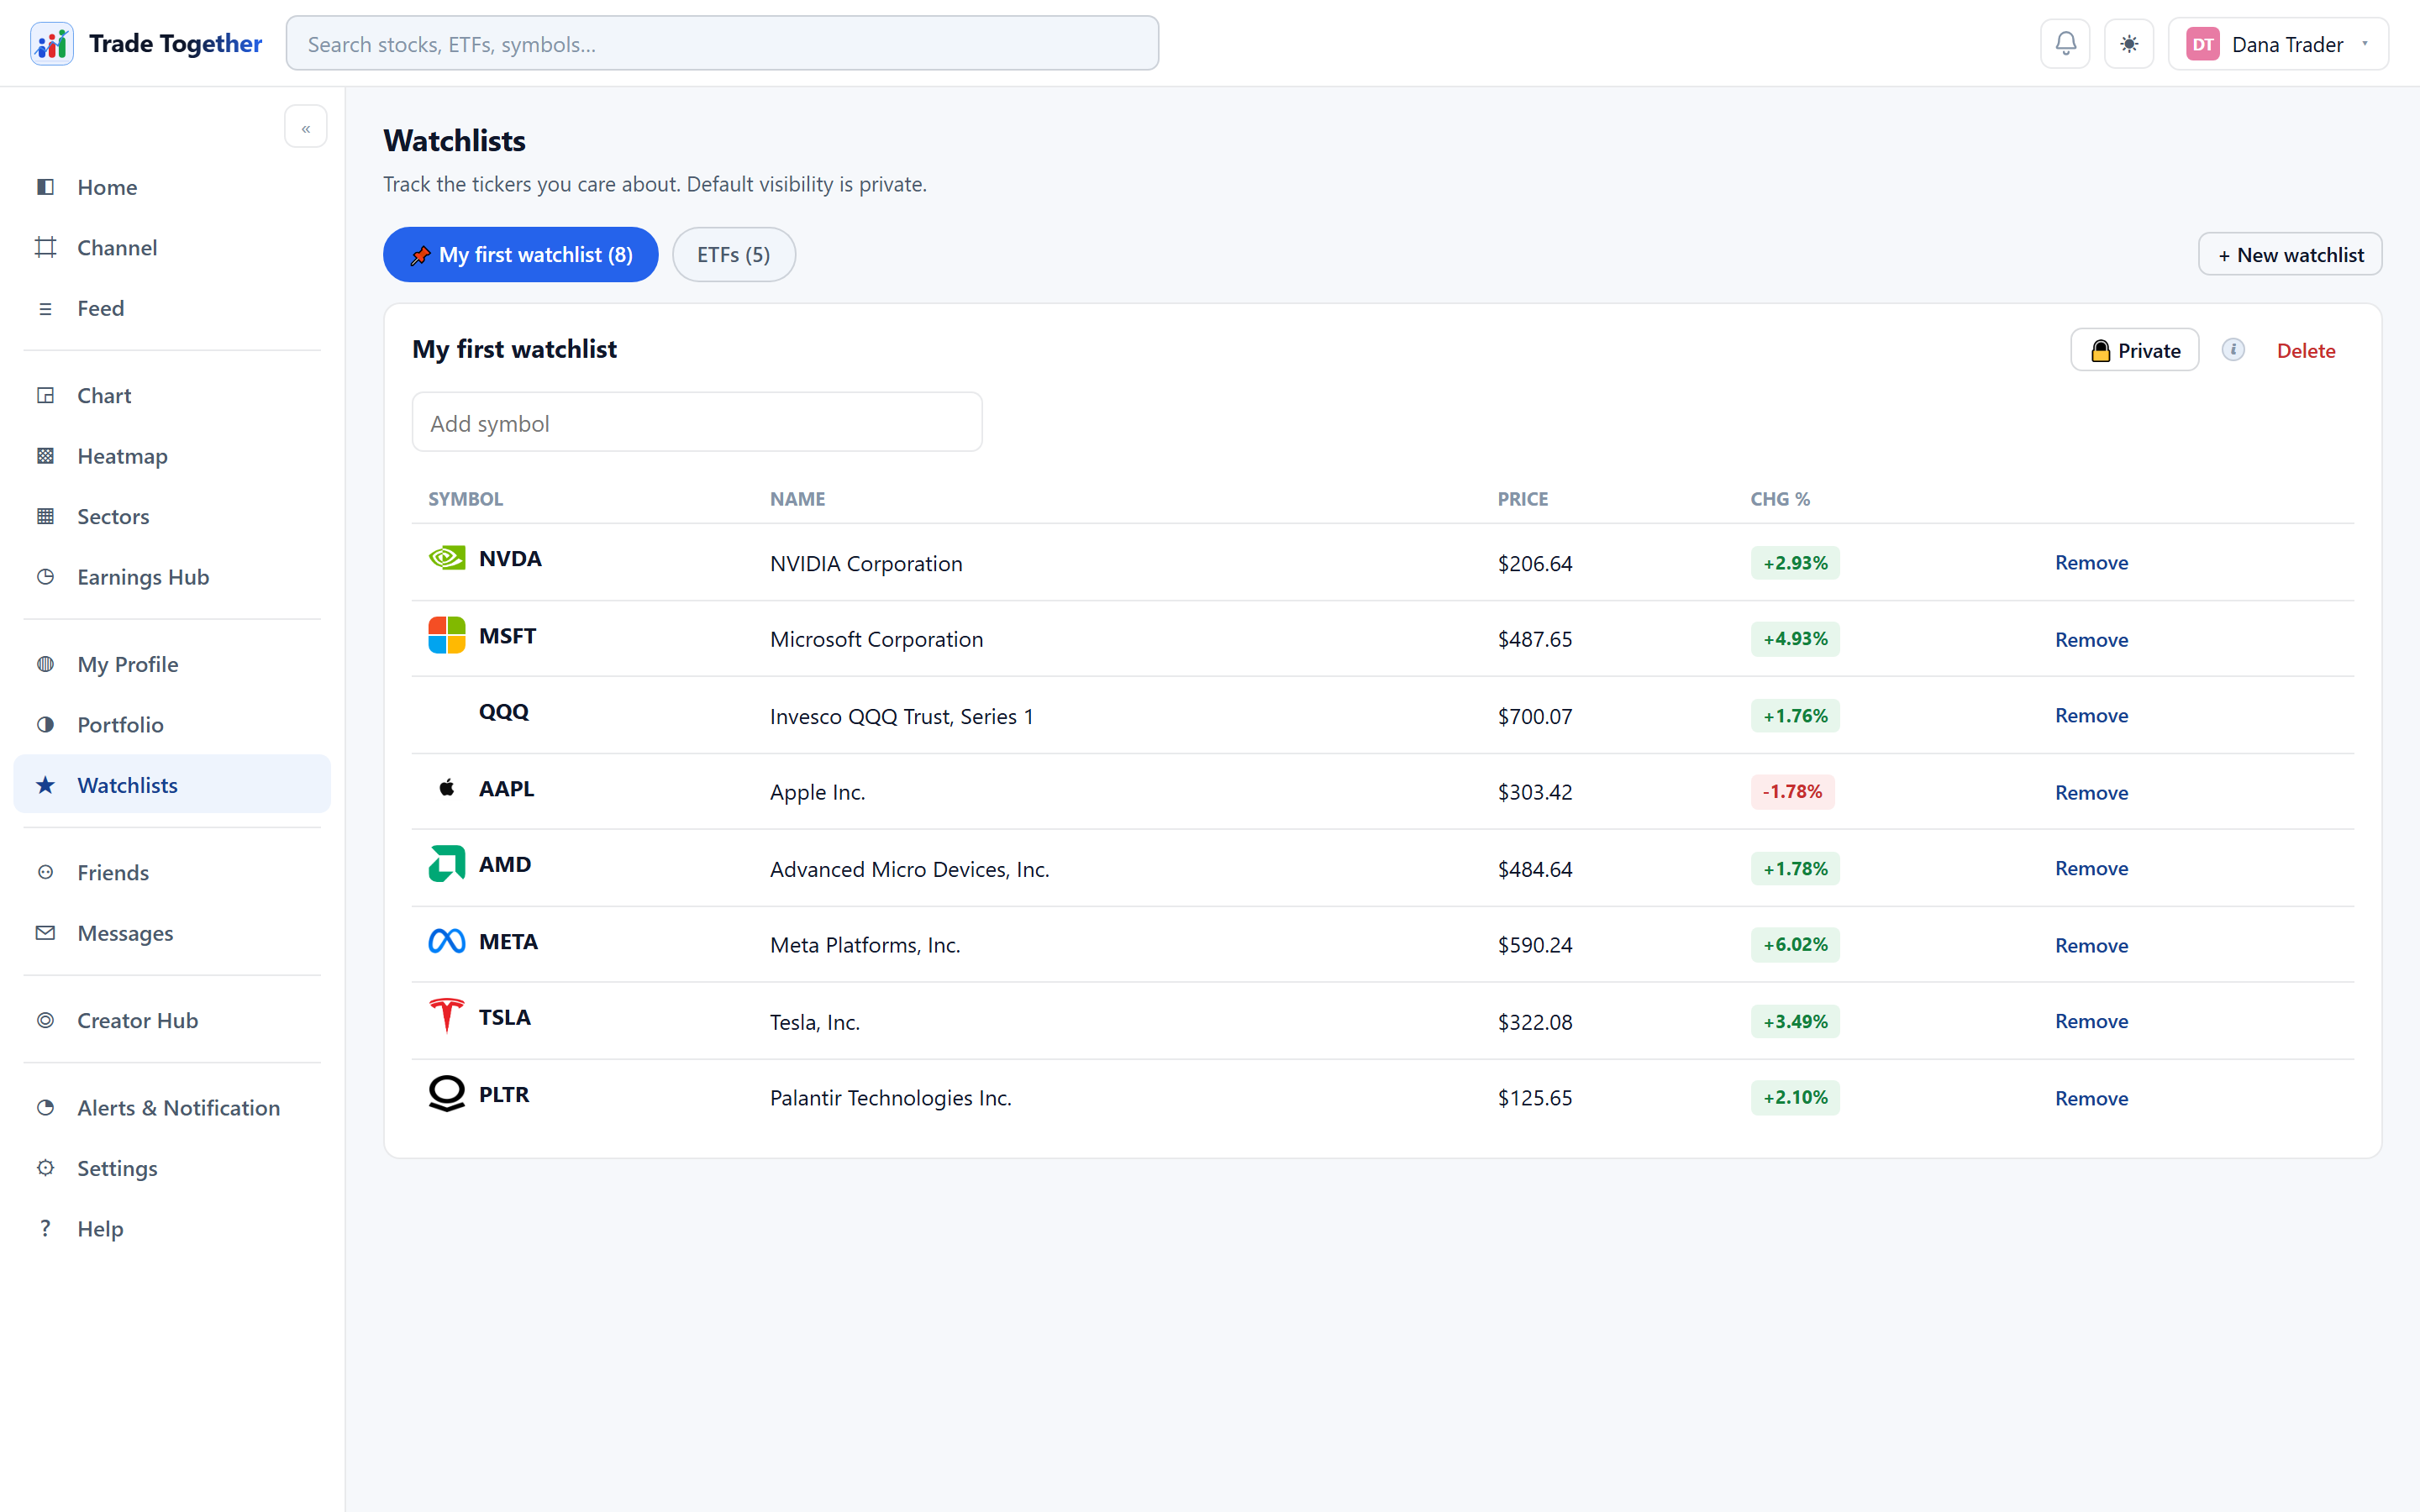2420x1512 pixels.
Task: Click the watchlist visibility info icon
Action: click(2233, 350)
